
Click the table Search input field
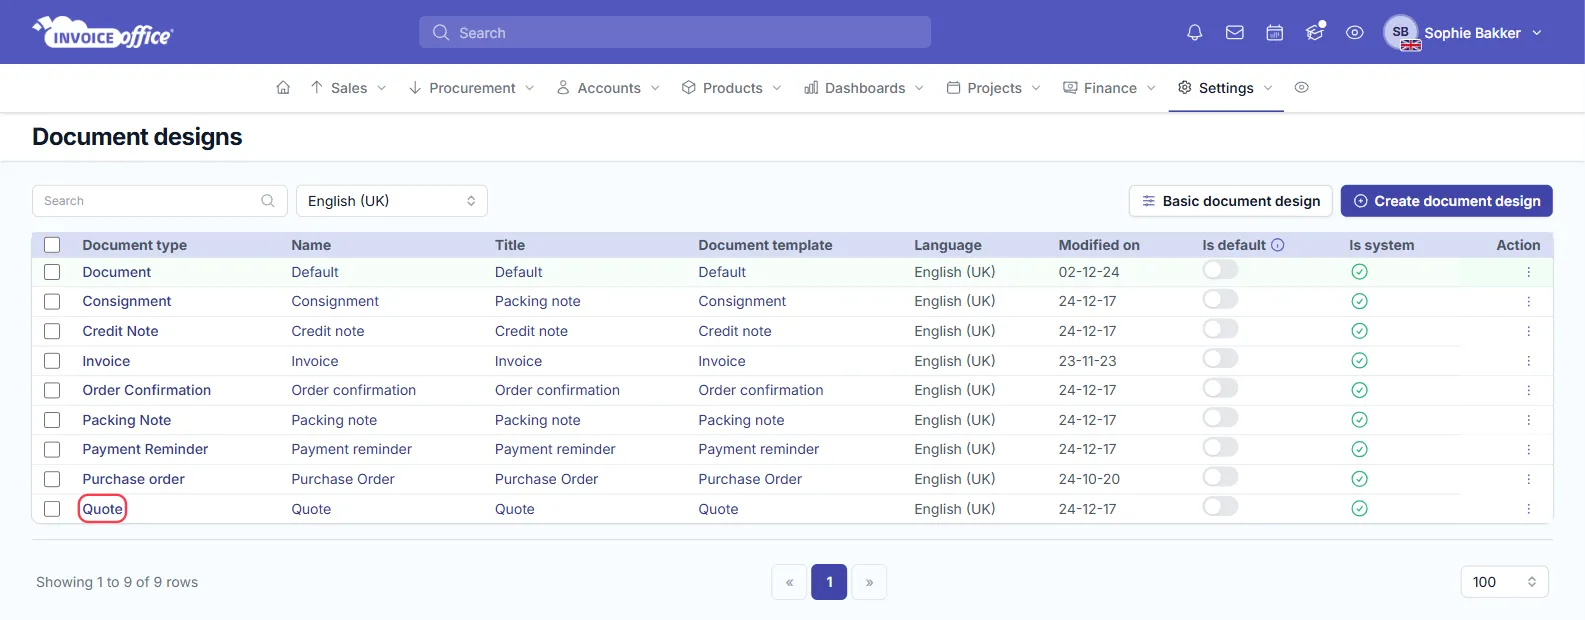[160, 201]
